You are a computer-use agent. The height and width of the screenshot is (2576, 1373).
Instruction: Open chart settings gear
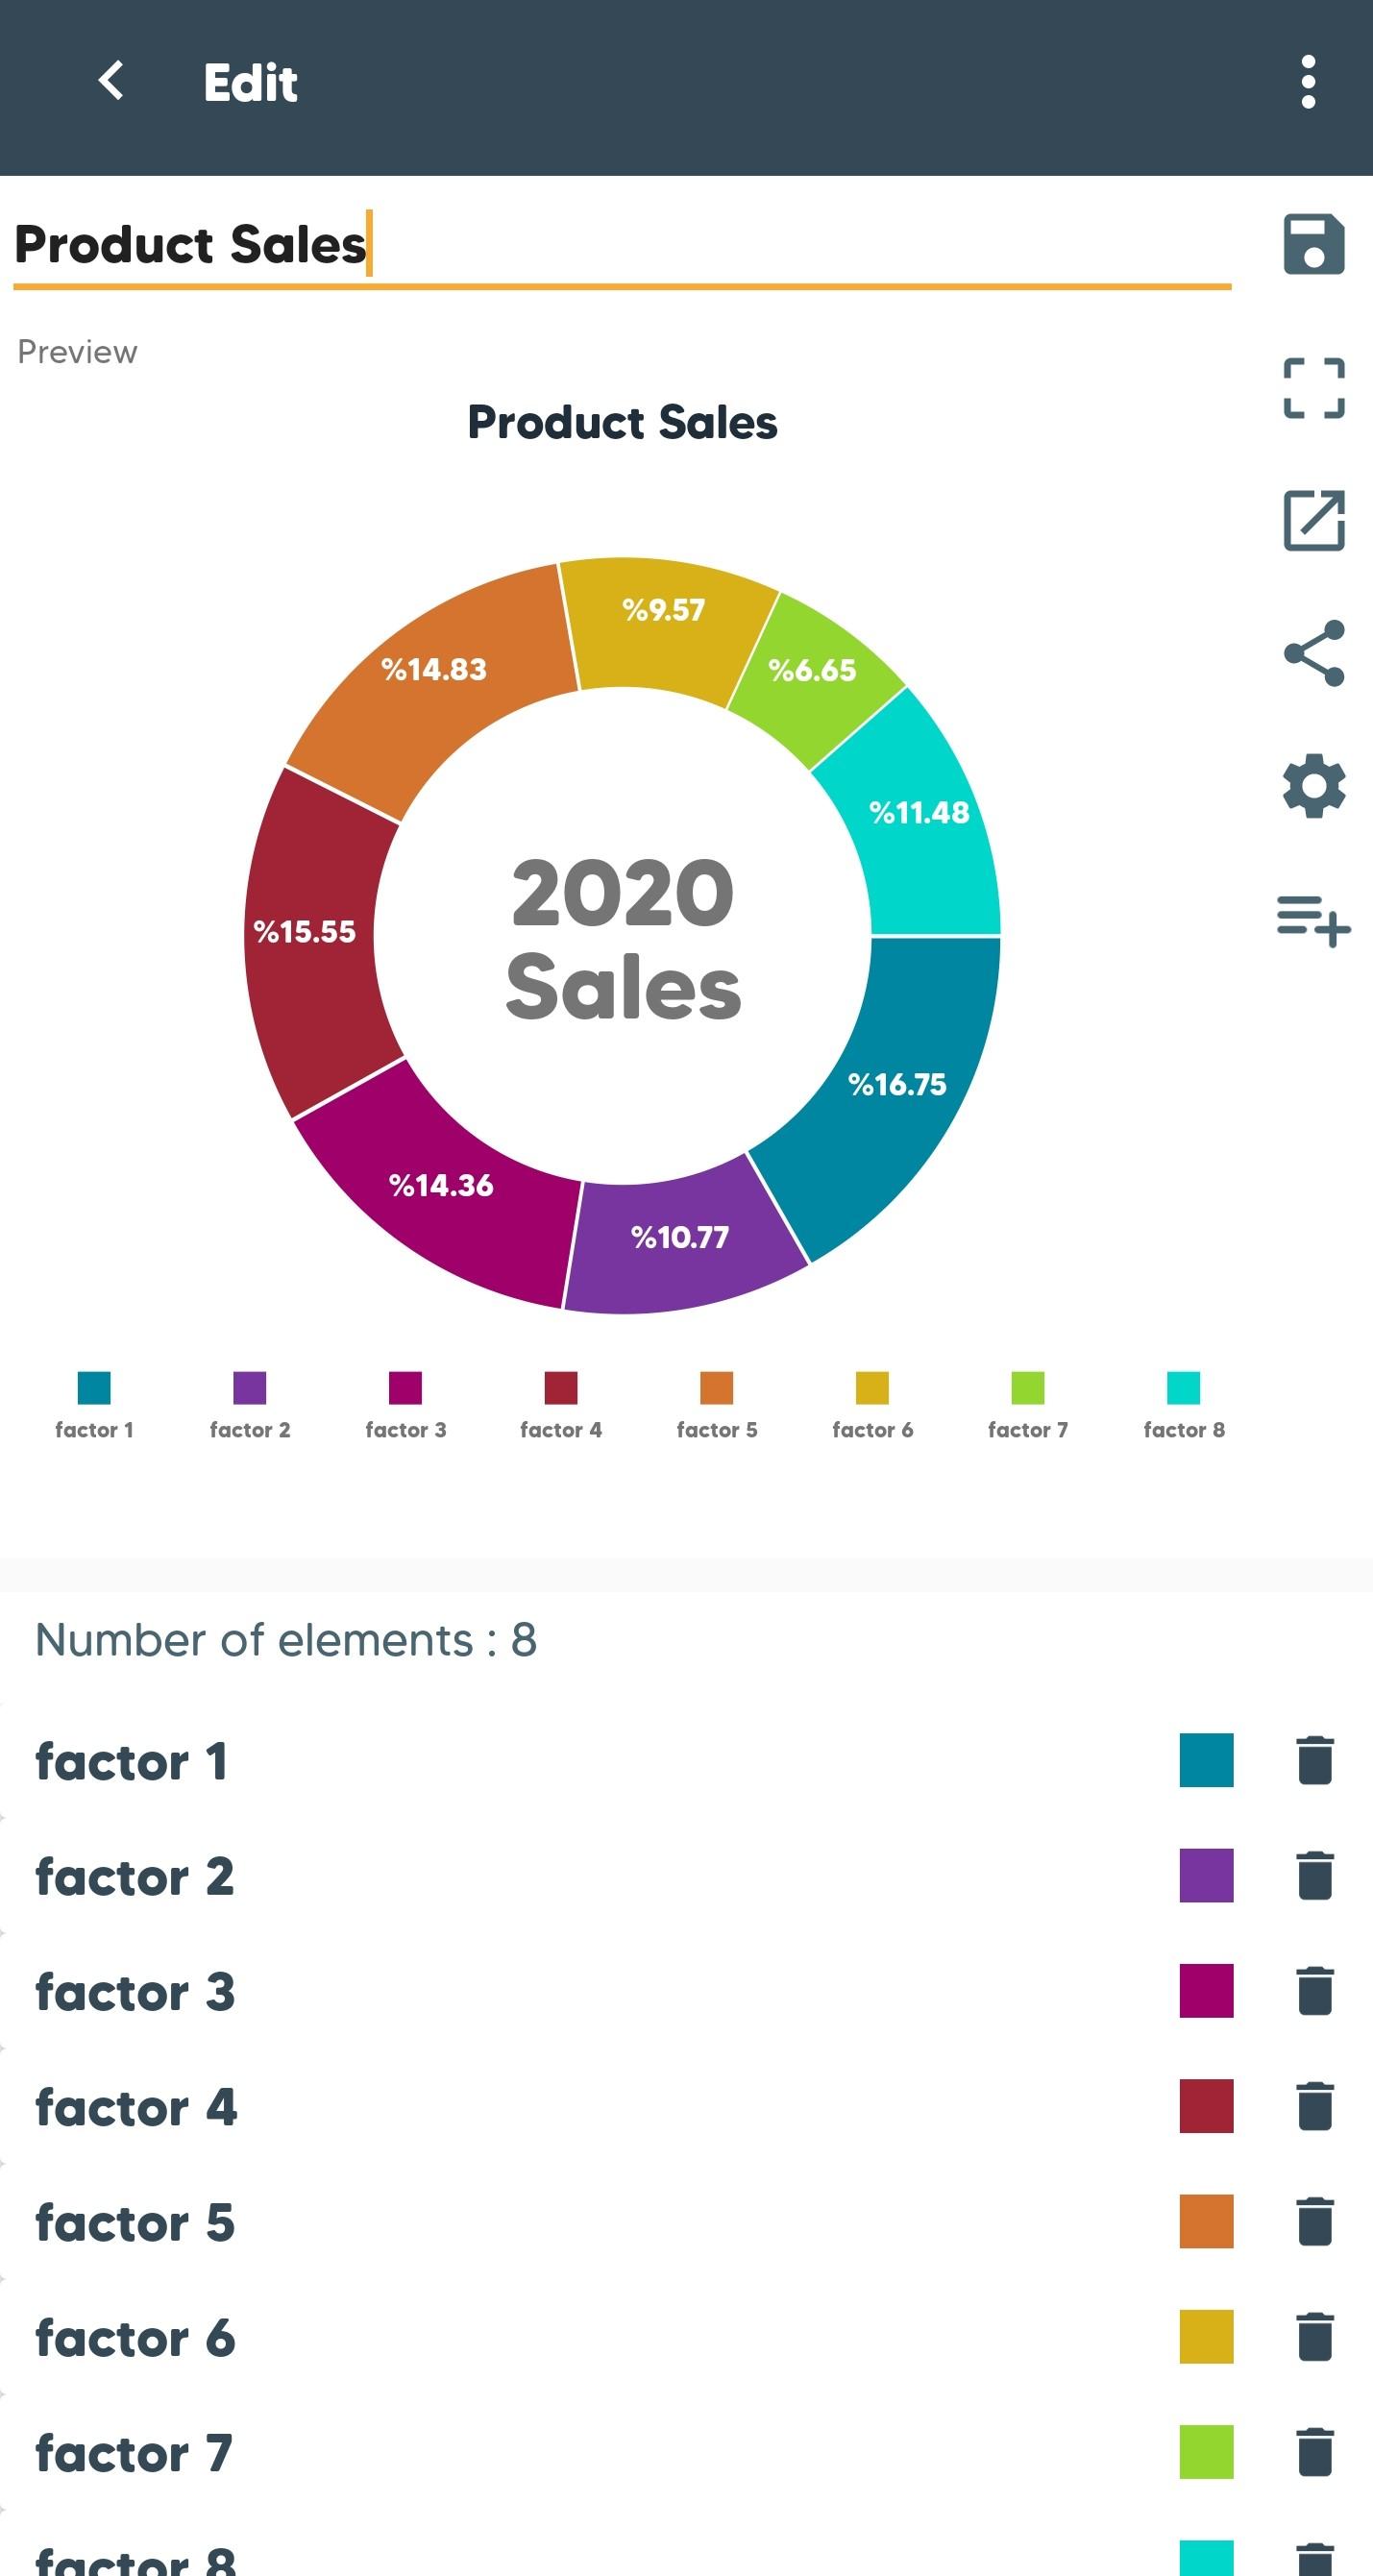[1313, 786]
